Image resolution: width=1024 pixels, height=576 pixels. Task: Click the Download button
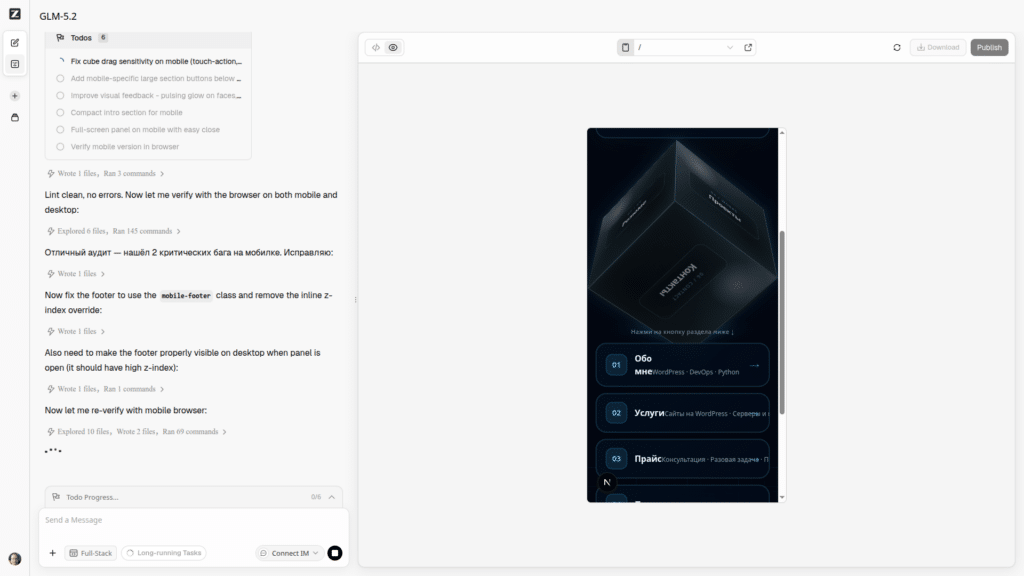point(938,48)
